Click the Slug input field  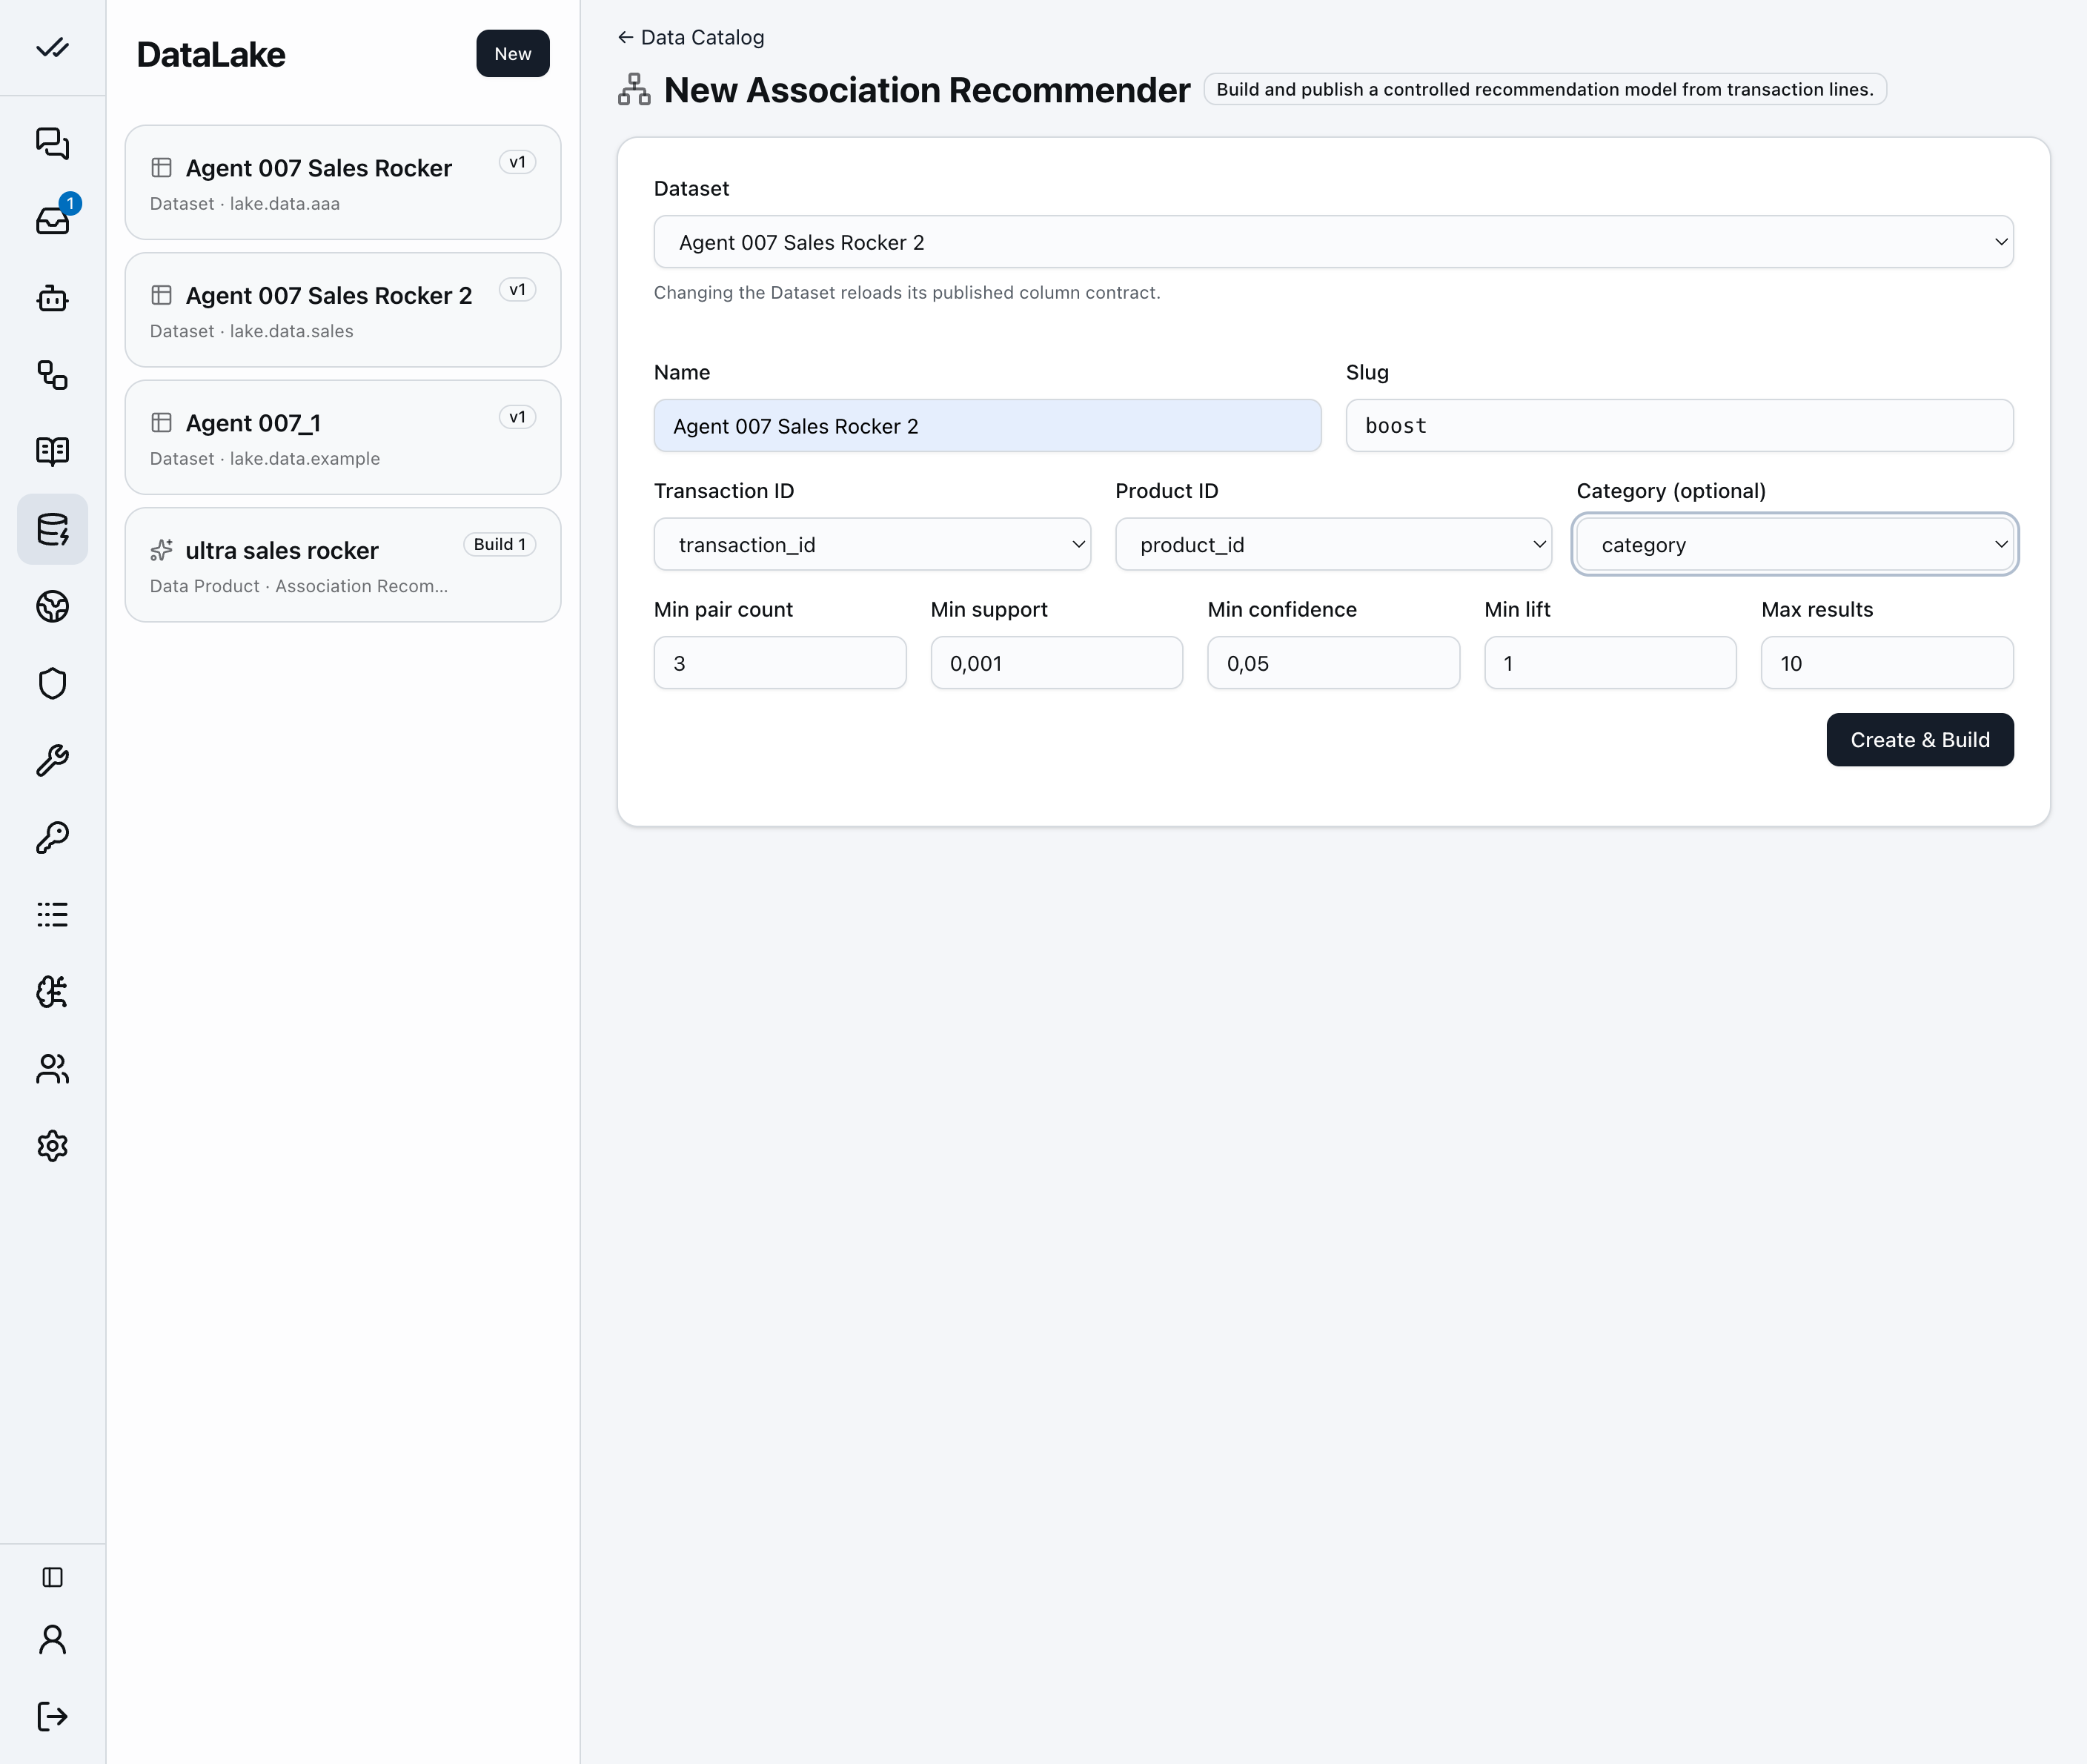pos(1679,426)
